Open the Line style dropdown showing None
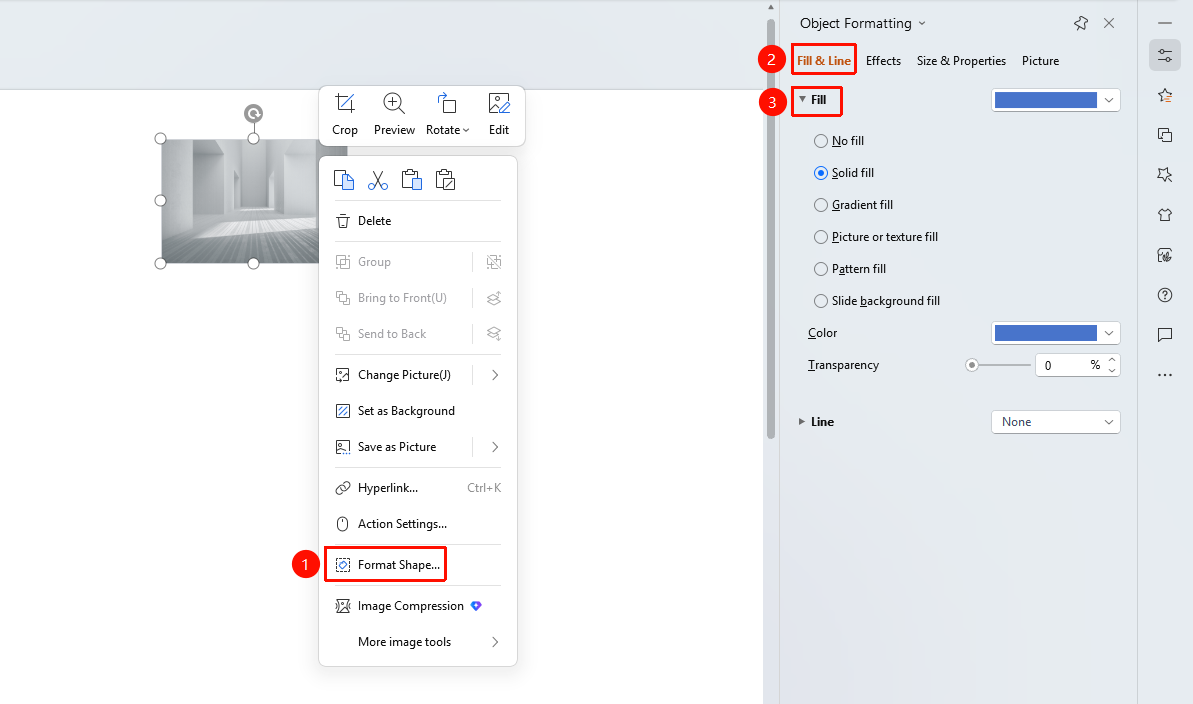 pyautogui.click(x=1055, y=422)
